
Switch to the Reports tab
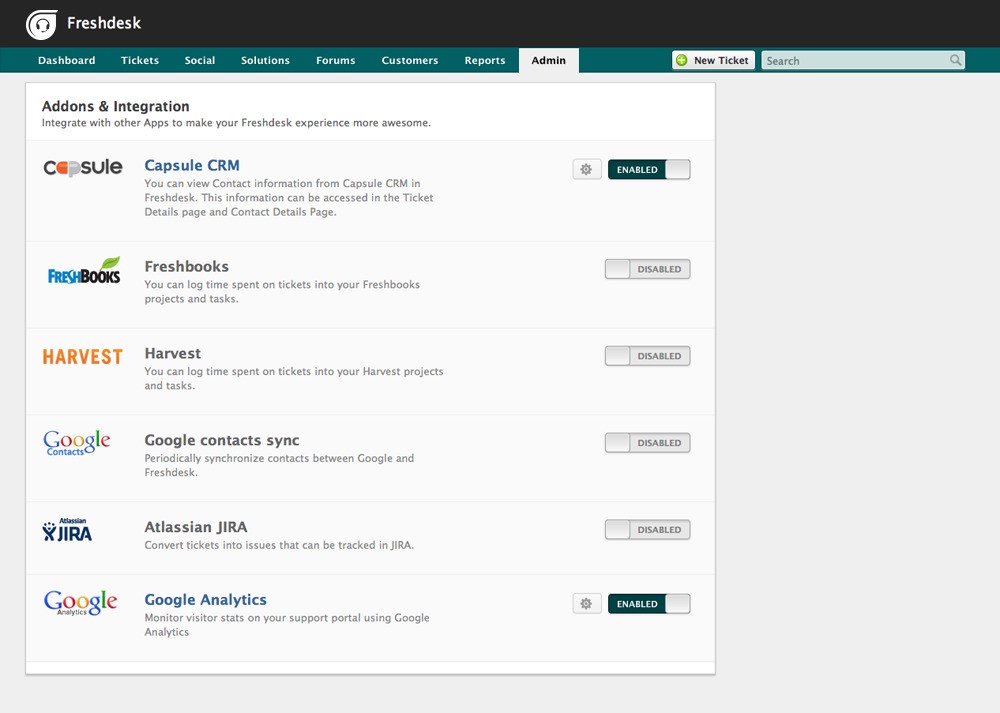[485, 61]
